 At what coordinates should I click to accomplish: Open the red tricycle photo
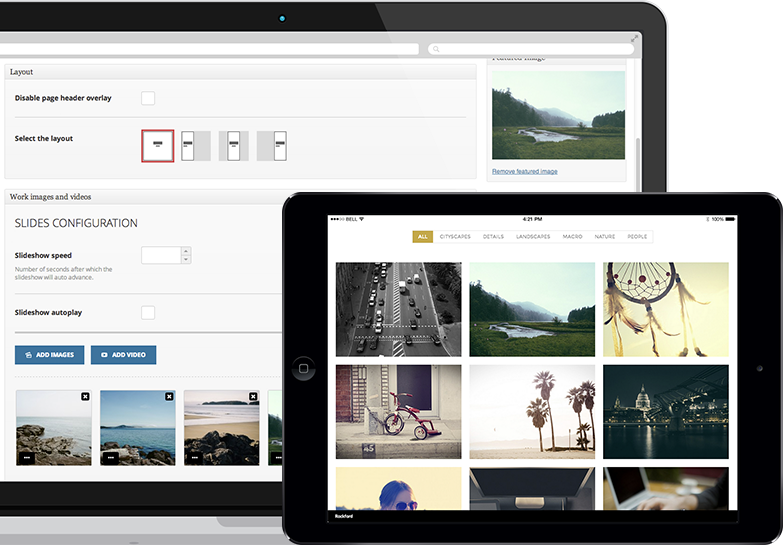[398, 412]
